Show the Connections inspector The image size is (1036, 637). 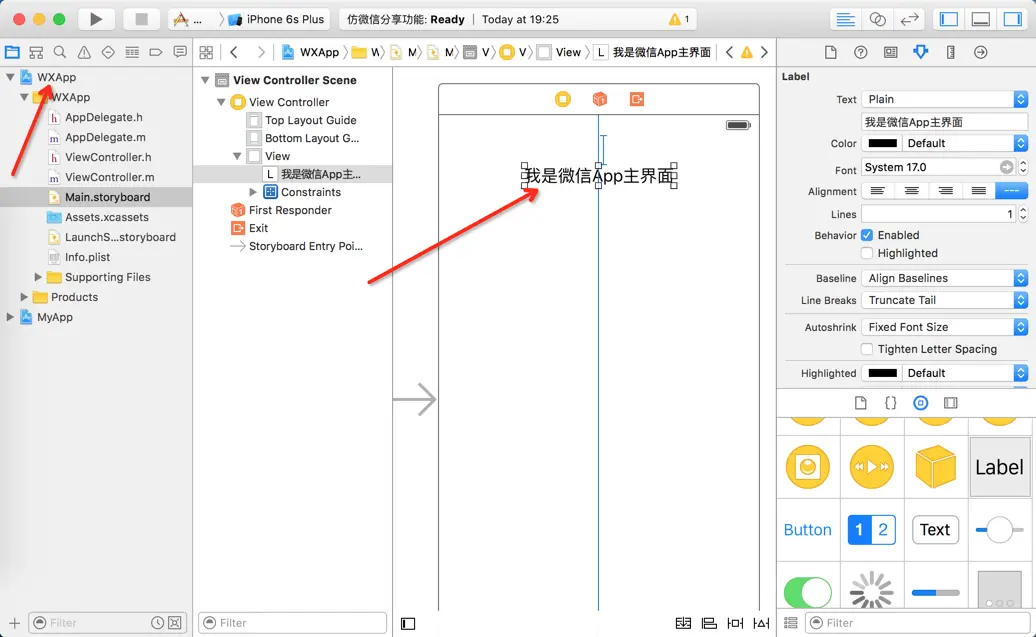pyautogui.click(x=980, y=52)
